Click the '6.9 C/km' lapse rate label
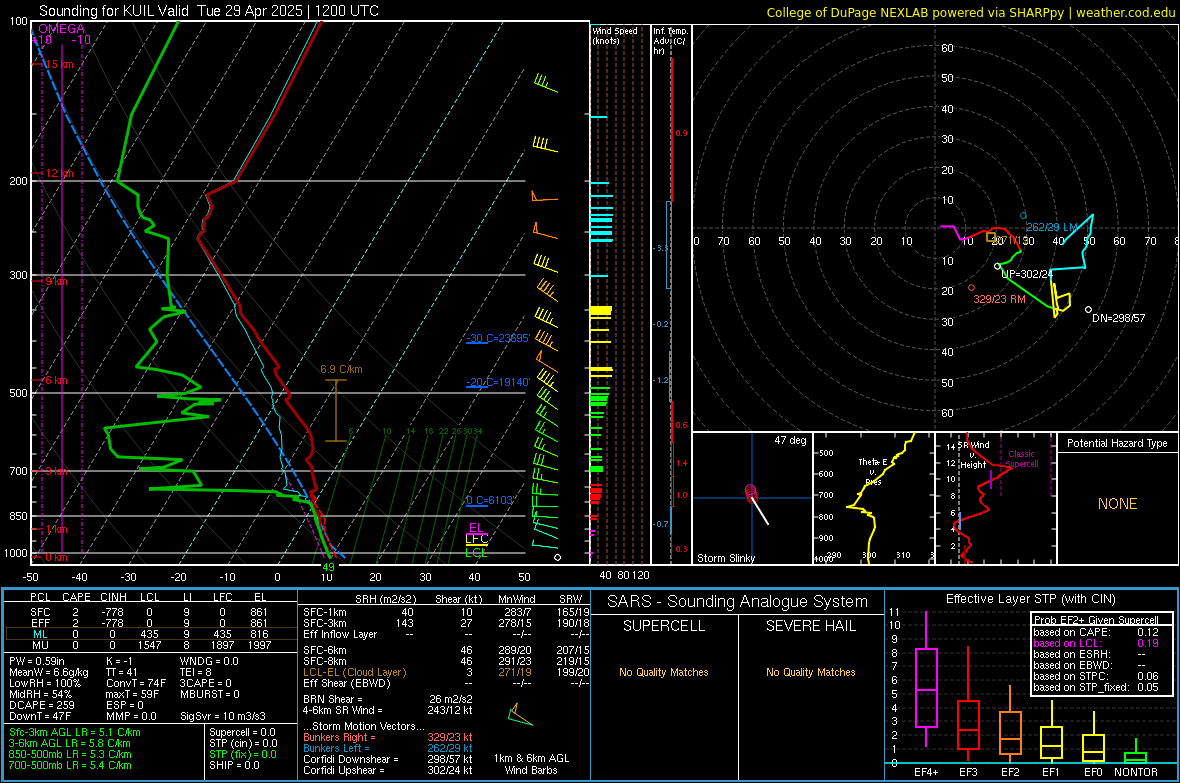The image size is (1180, 783). click(x=341, y=369)
